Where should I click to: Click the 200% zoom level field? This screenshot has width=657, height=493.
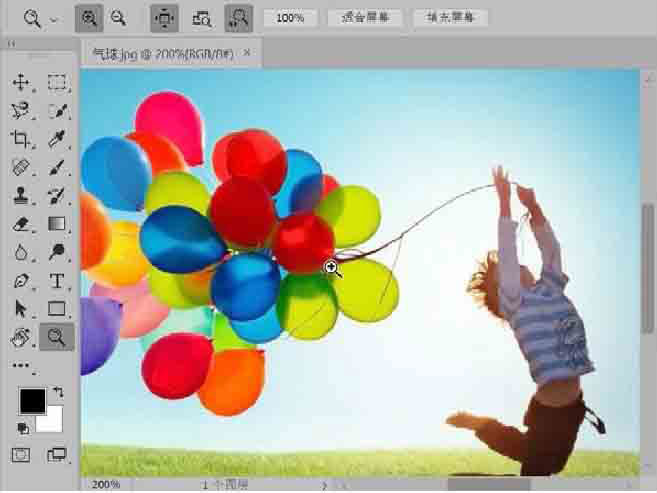coord(106,485)
